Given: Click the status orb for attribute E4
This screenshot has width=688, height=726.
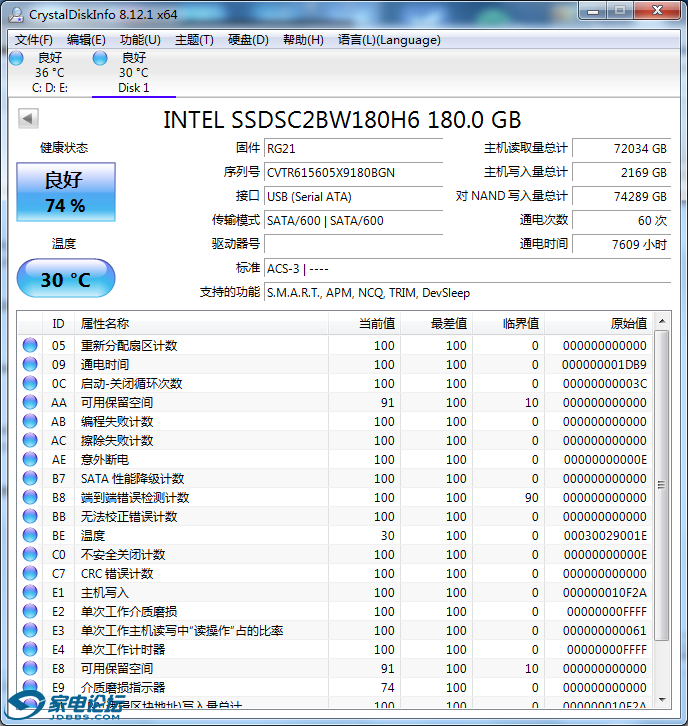Looking at the screenshot, I should [x=30, y=649].
